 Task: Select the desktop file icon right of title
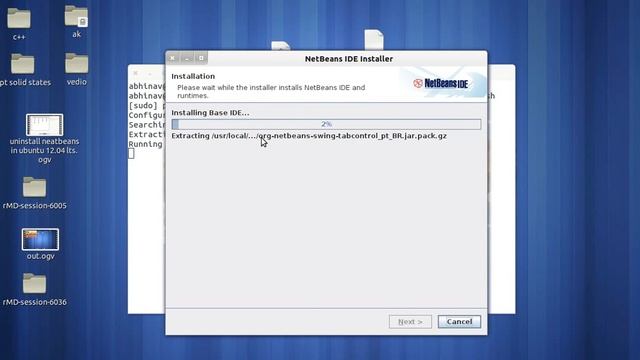point(374,40)
